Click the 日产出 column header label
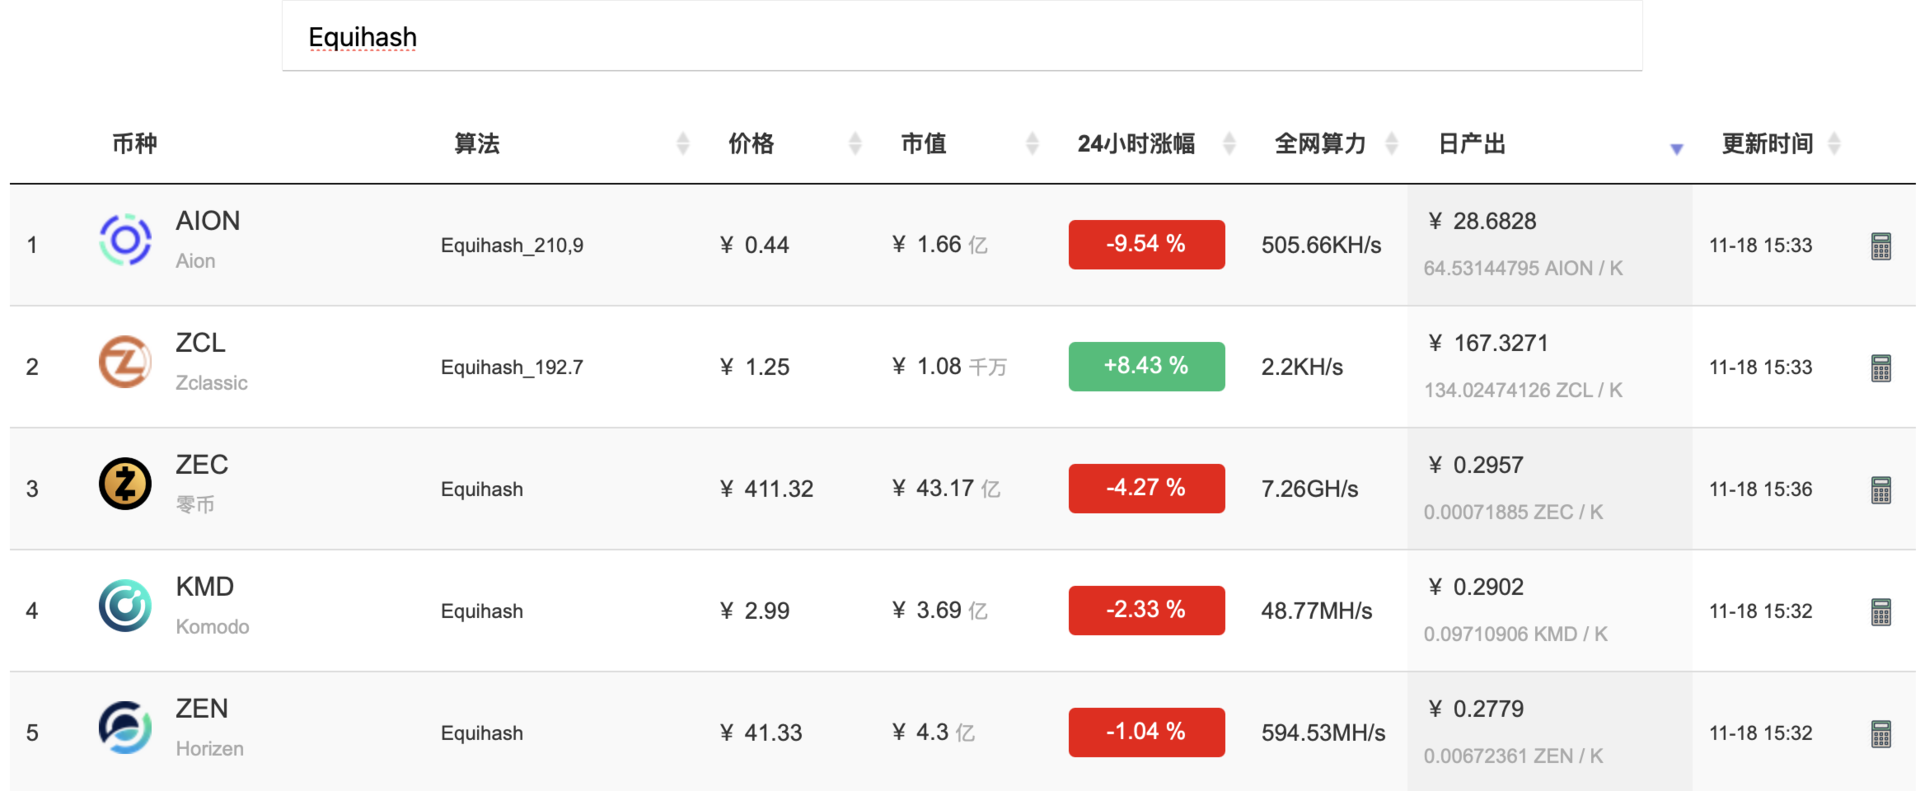The width and height of the screenshot is (1920, 791). (1471, 144)
